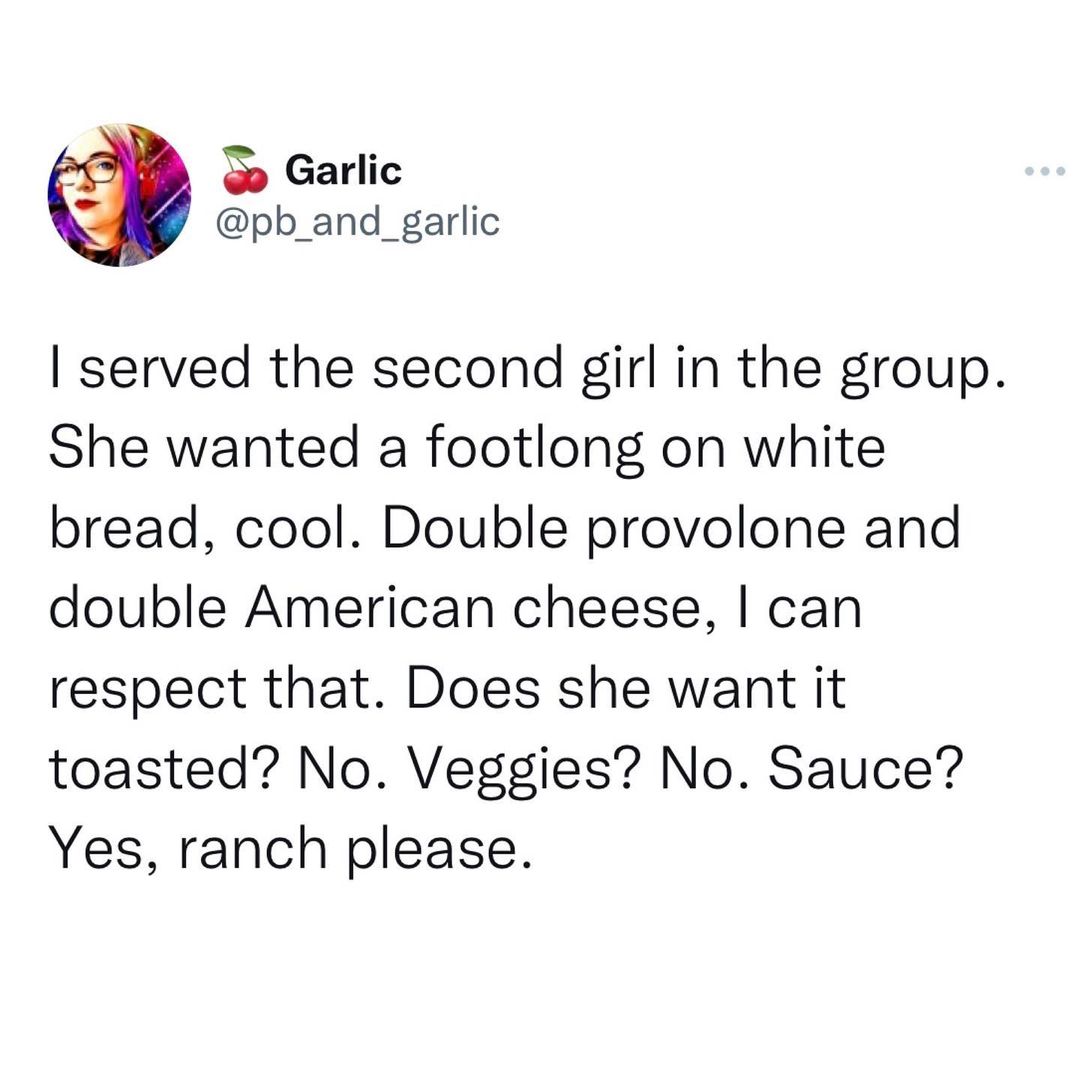Click the word "Double" before provolone

[480, 529]
